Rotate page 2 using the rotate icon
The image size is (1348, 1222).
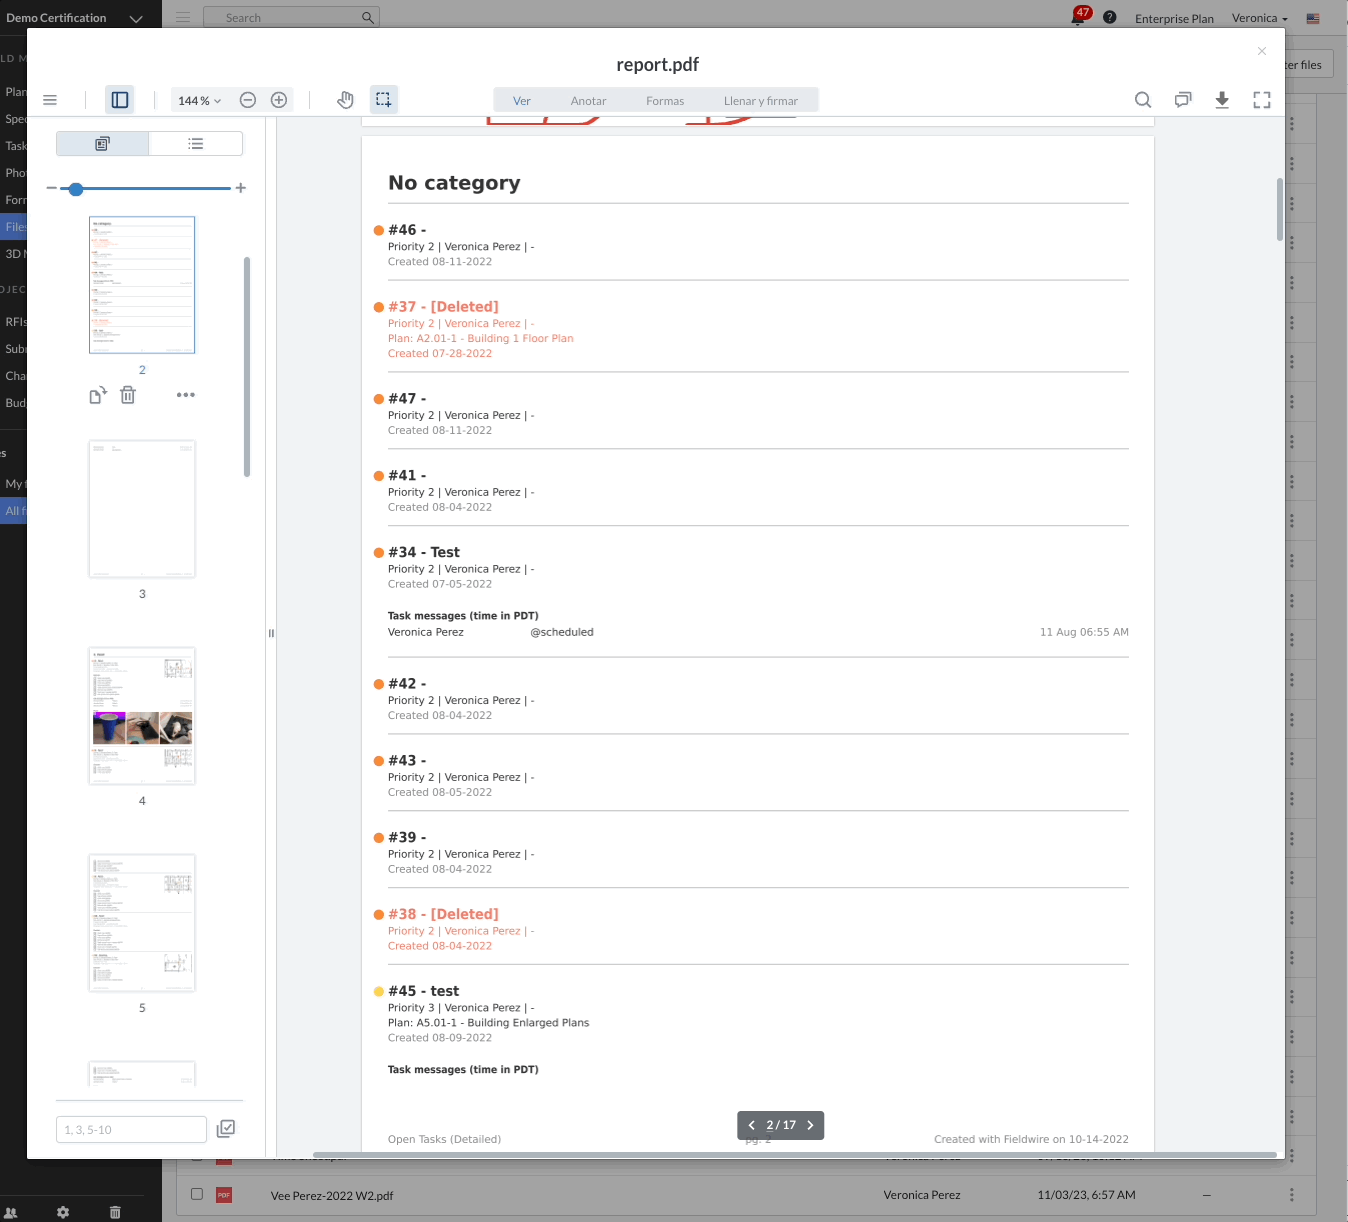click(x=98, y=395)
